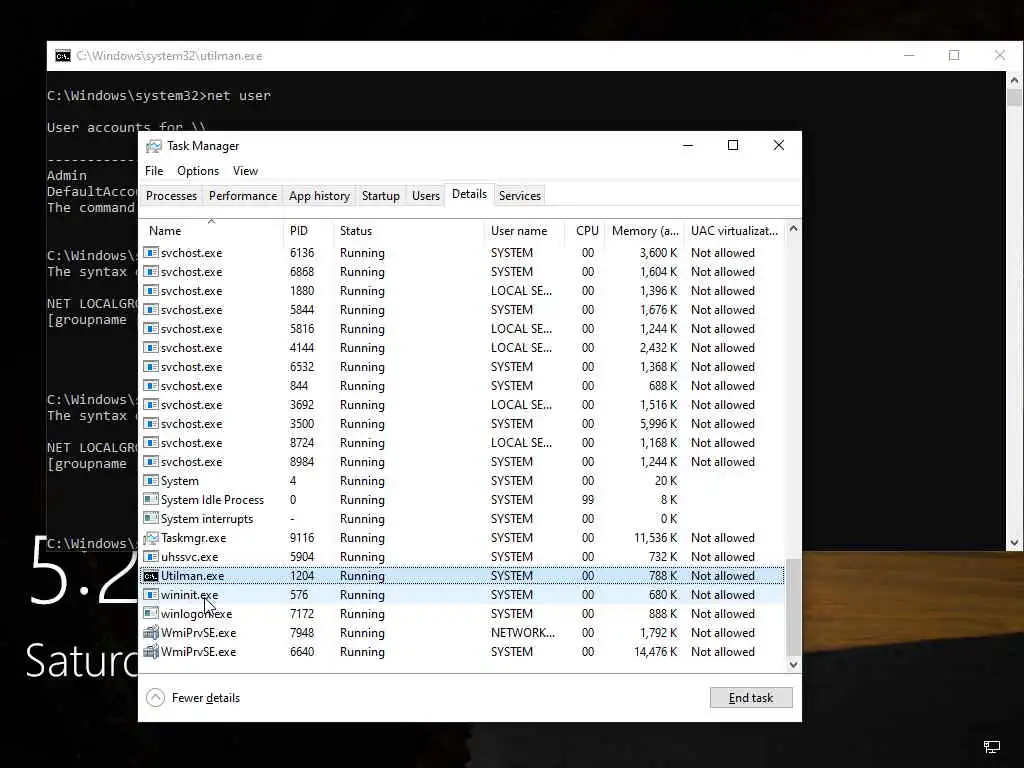This screenshot has width=1024, height=768.
Task: Click network icon at screen bottom right
Action: pyautogui.click(x=992, y=746)
